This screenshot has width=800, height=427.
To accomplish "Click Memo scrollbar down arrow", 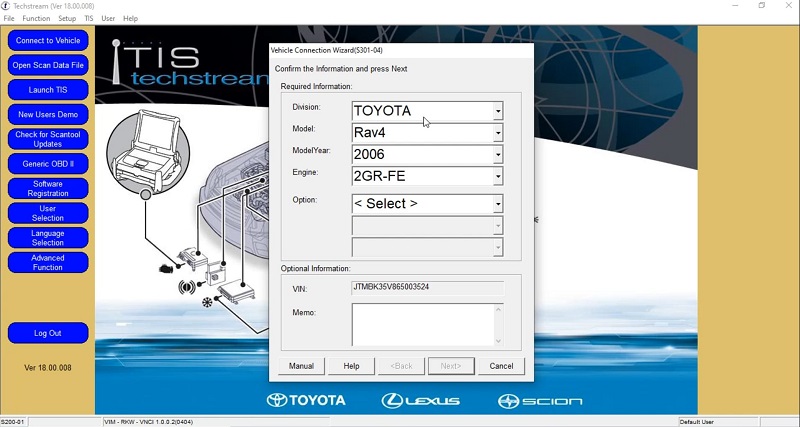I will [498, 341].
